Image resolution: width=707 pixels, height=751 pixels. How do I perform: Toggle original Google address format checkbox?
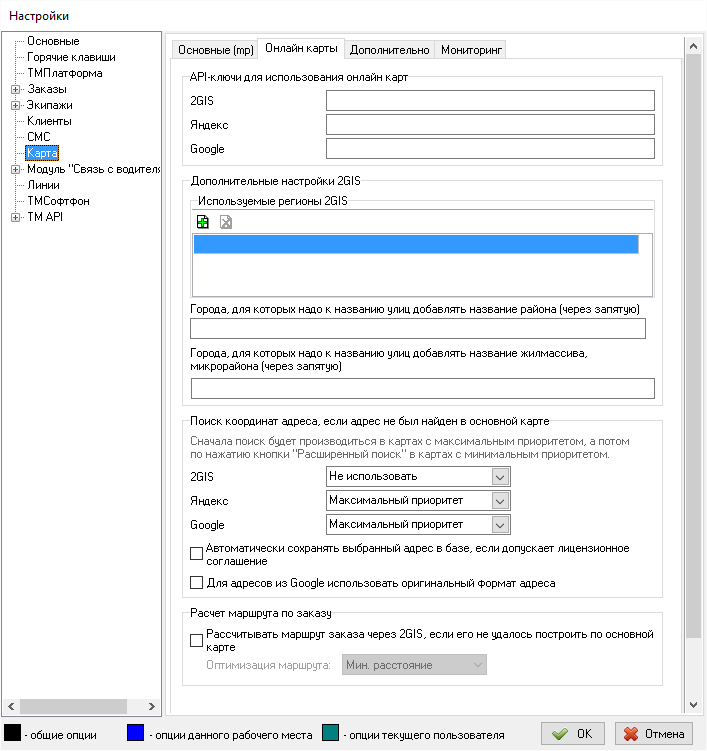tap(196, 582)
